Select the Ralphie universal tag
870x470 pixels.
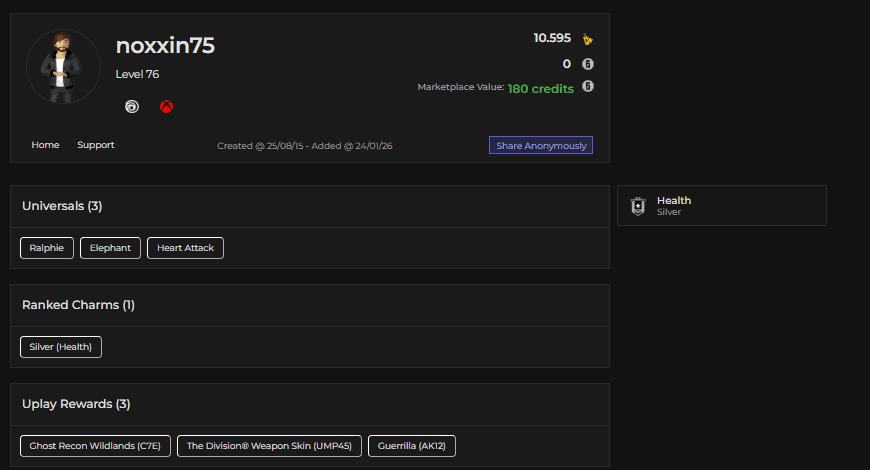click(47, 248)
